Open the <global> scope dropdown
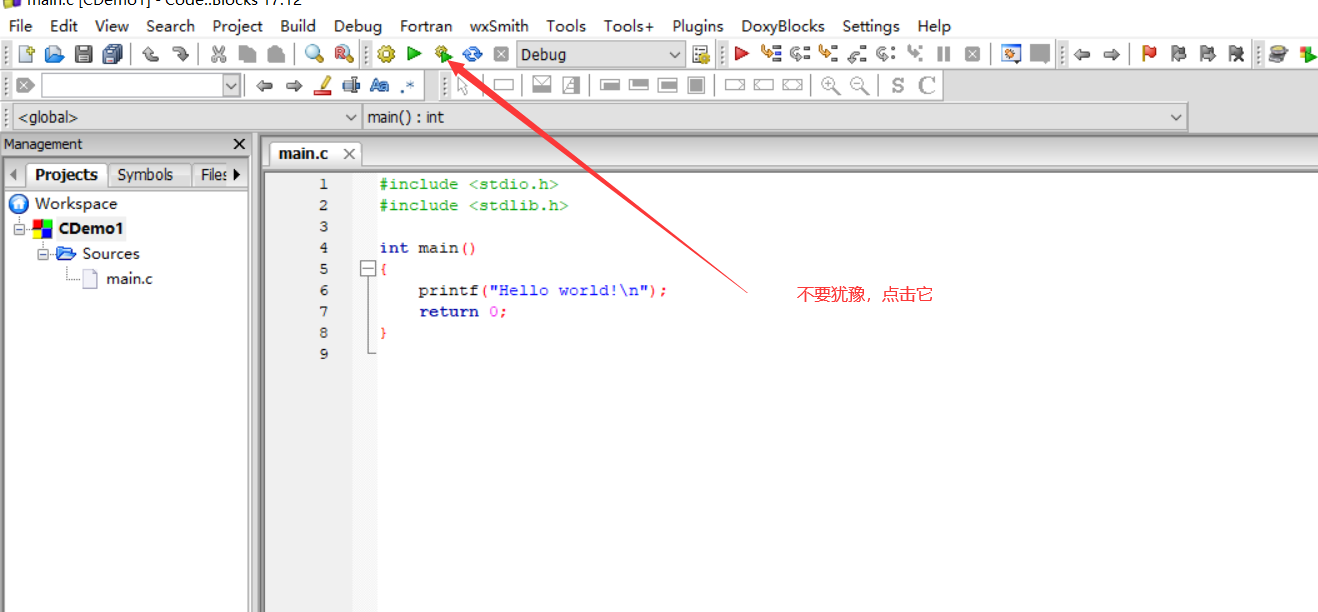 [186, 117]
